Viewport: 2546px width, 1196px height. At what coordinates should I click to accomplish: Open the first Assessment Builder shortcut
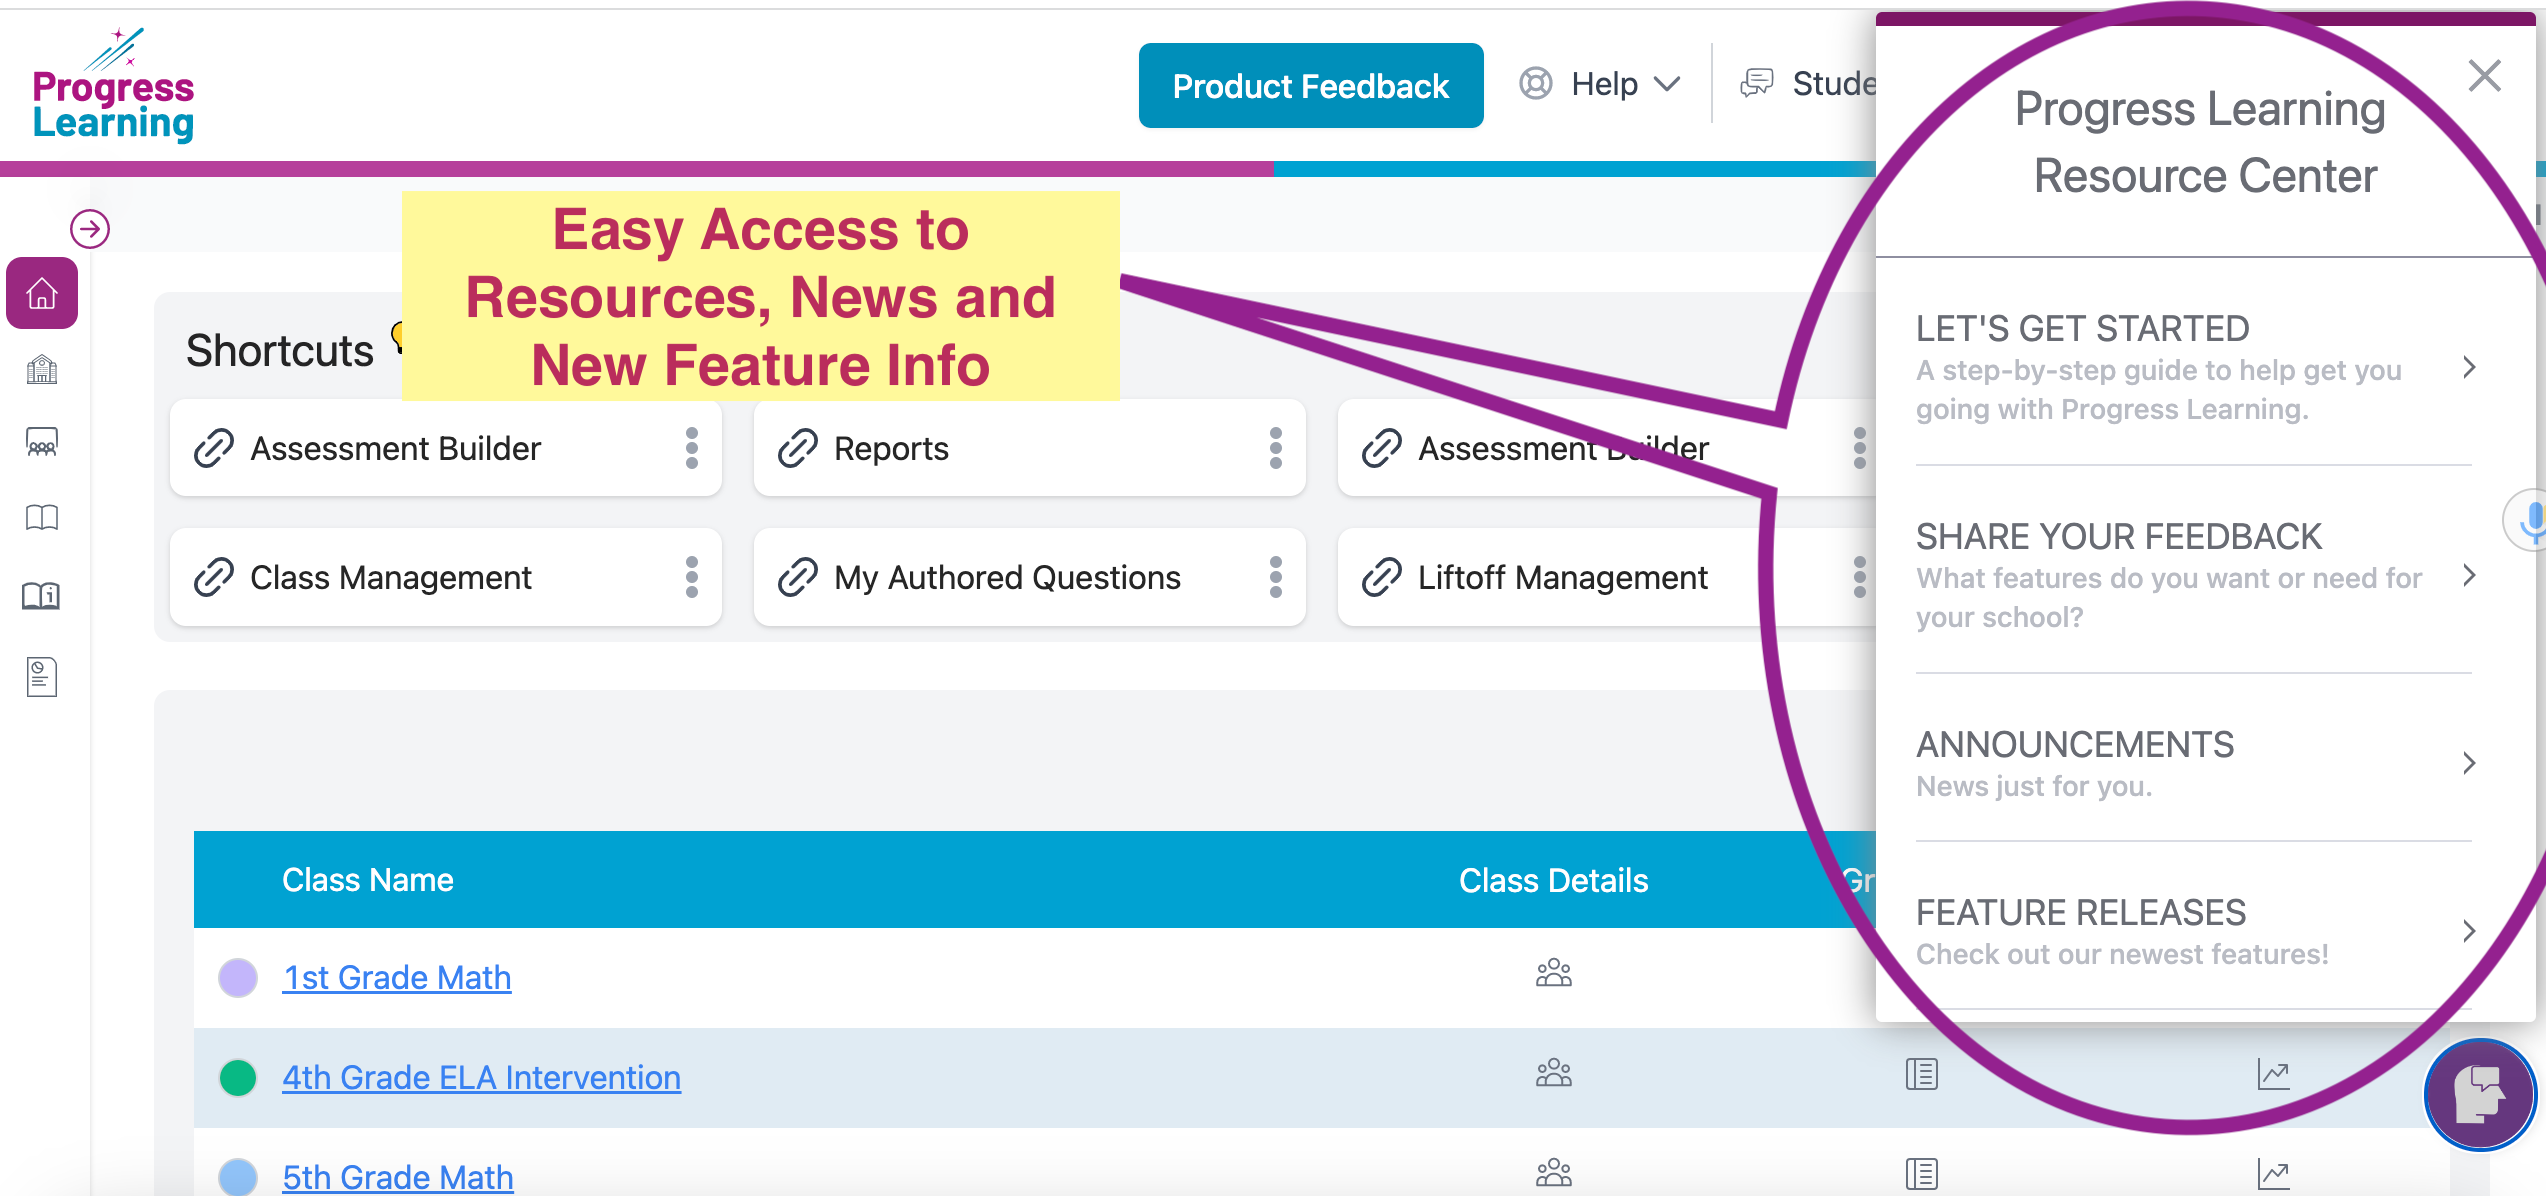click(x=446, y=448)
